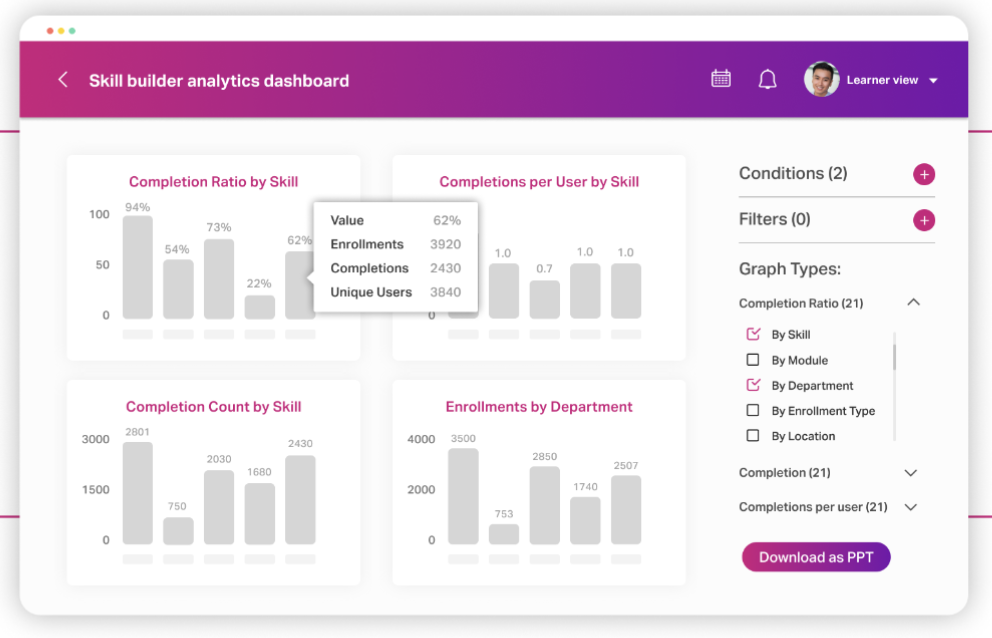Enable the By Module checkbox

point(754,360)
